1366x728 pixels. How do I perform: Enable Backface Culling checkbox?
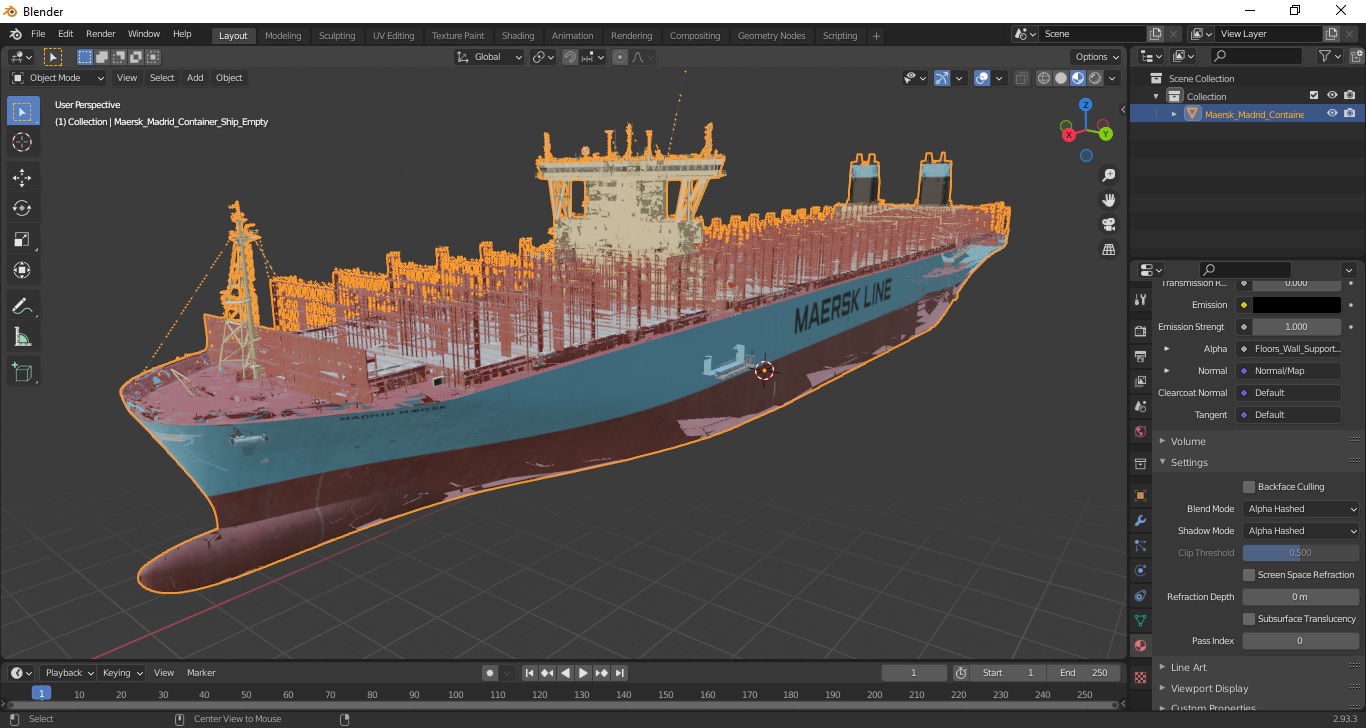point(1249,487)
